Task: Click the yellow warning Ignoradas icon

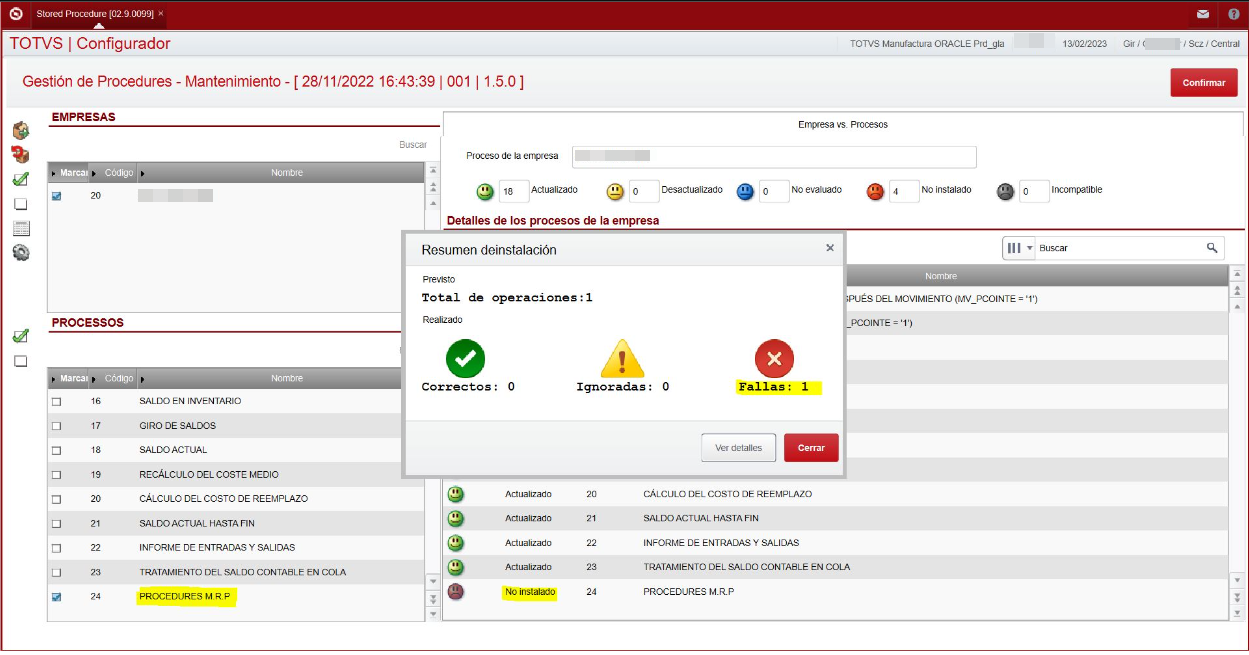Action: pyautogui.click(x=622, y=358)
